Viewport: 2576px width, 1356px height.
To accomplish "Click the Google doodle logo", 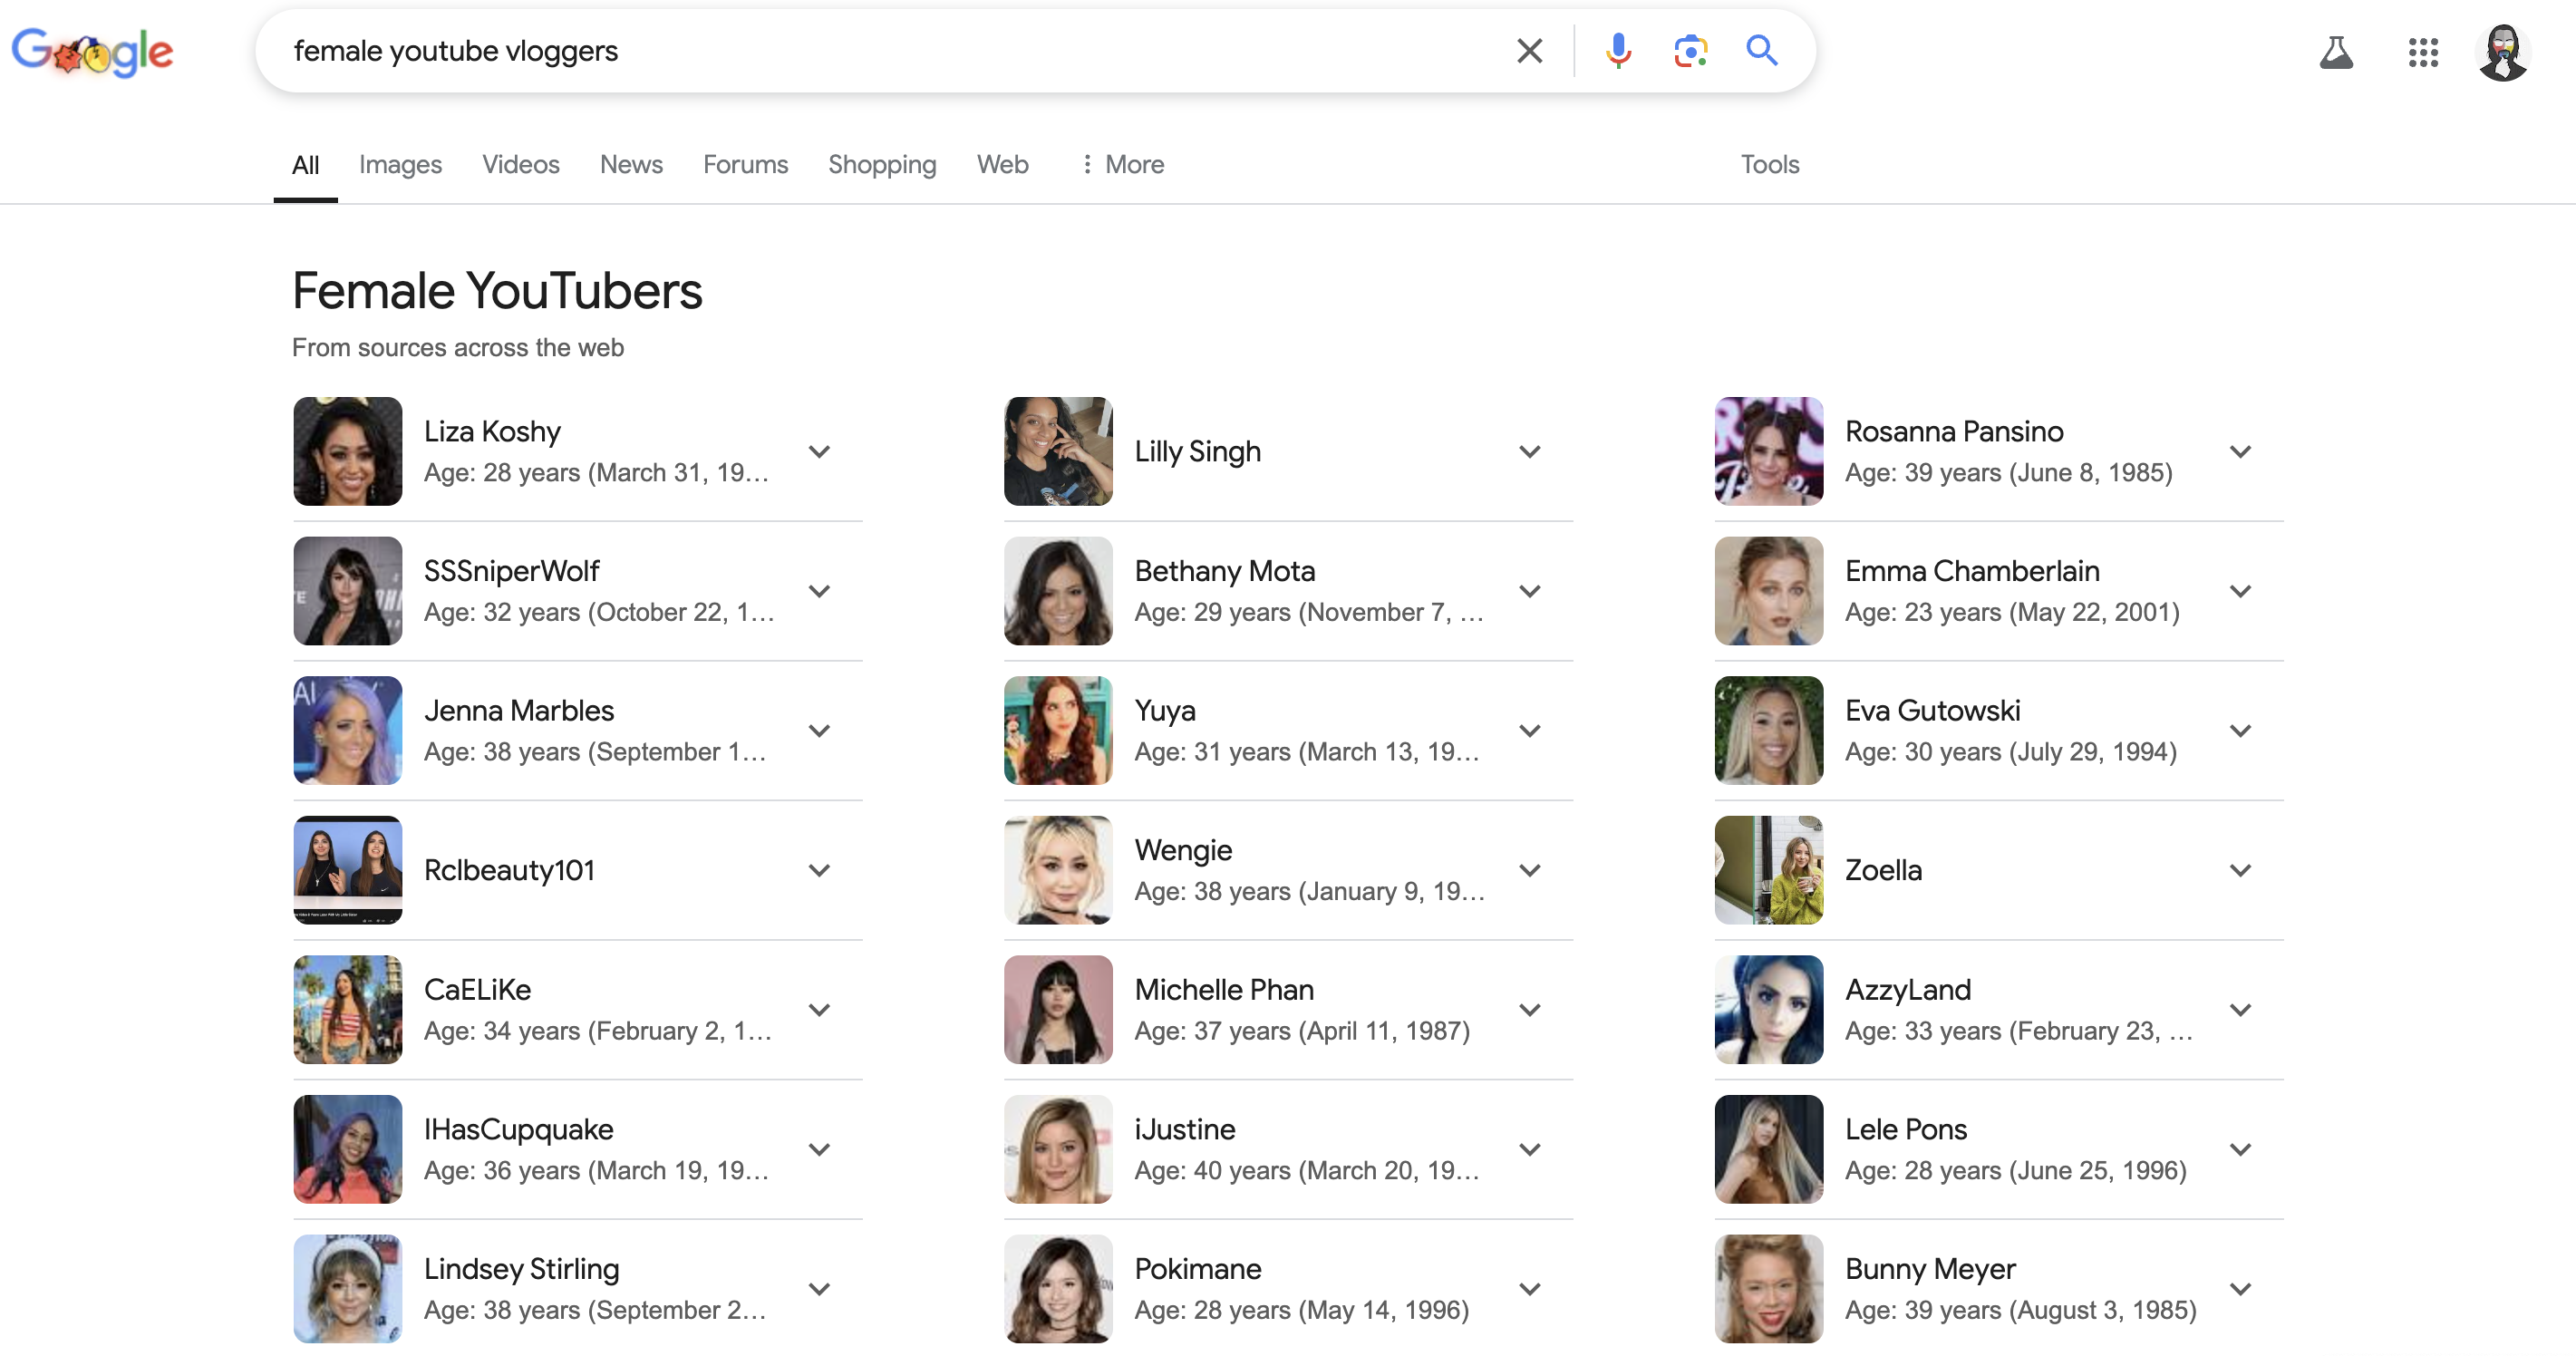I will (92, 52).
